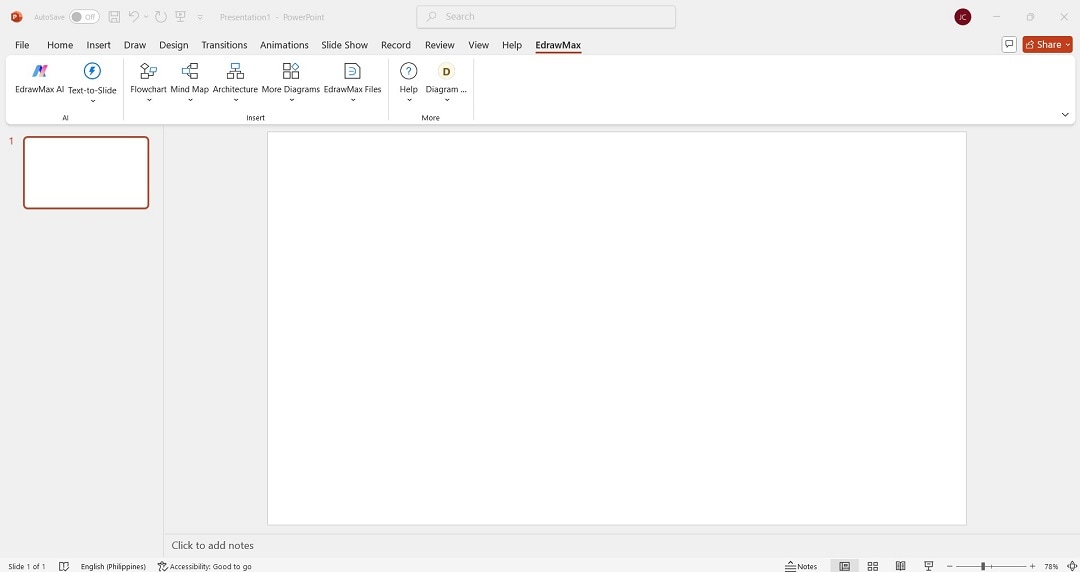
Task: Undo the last action
Action: (134, 17)
